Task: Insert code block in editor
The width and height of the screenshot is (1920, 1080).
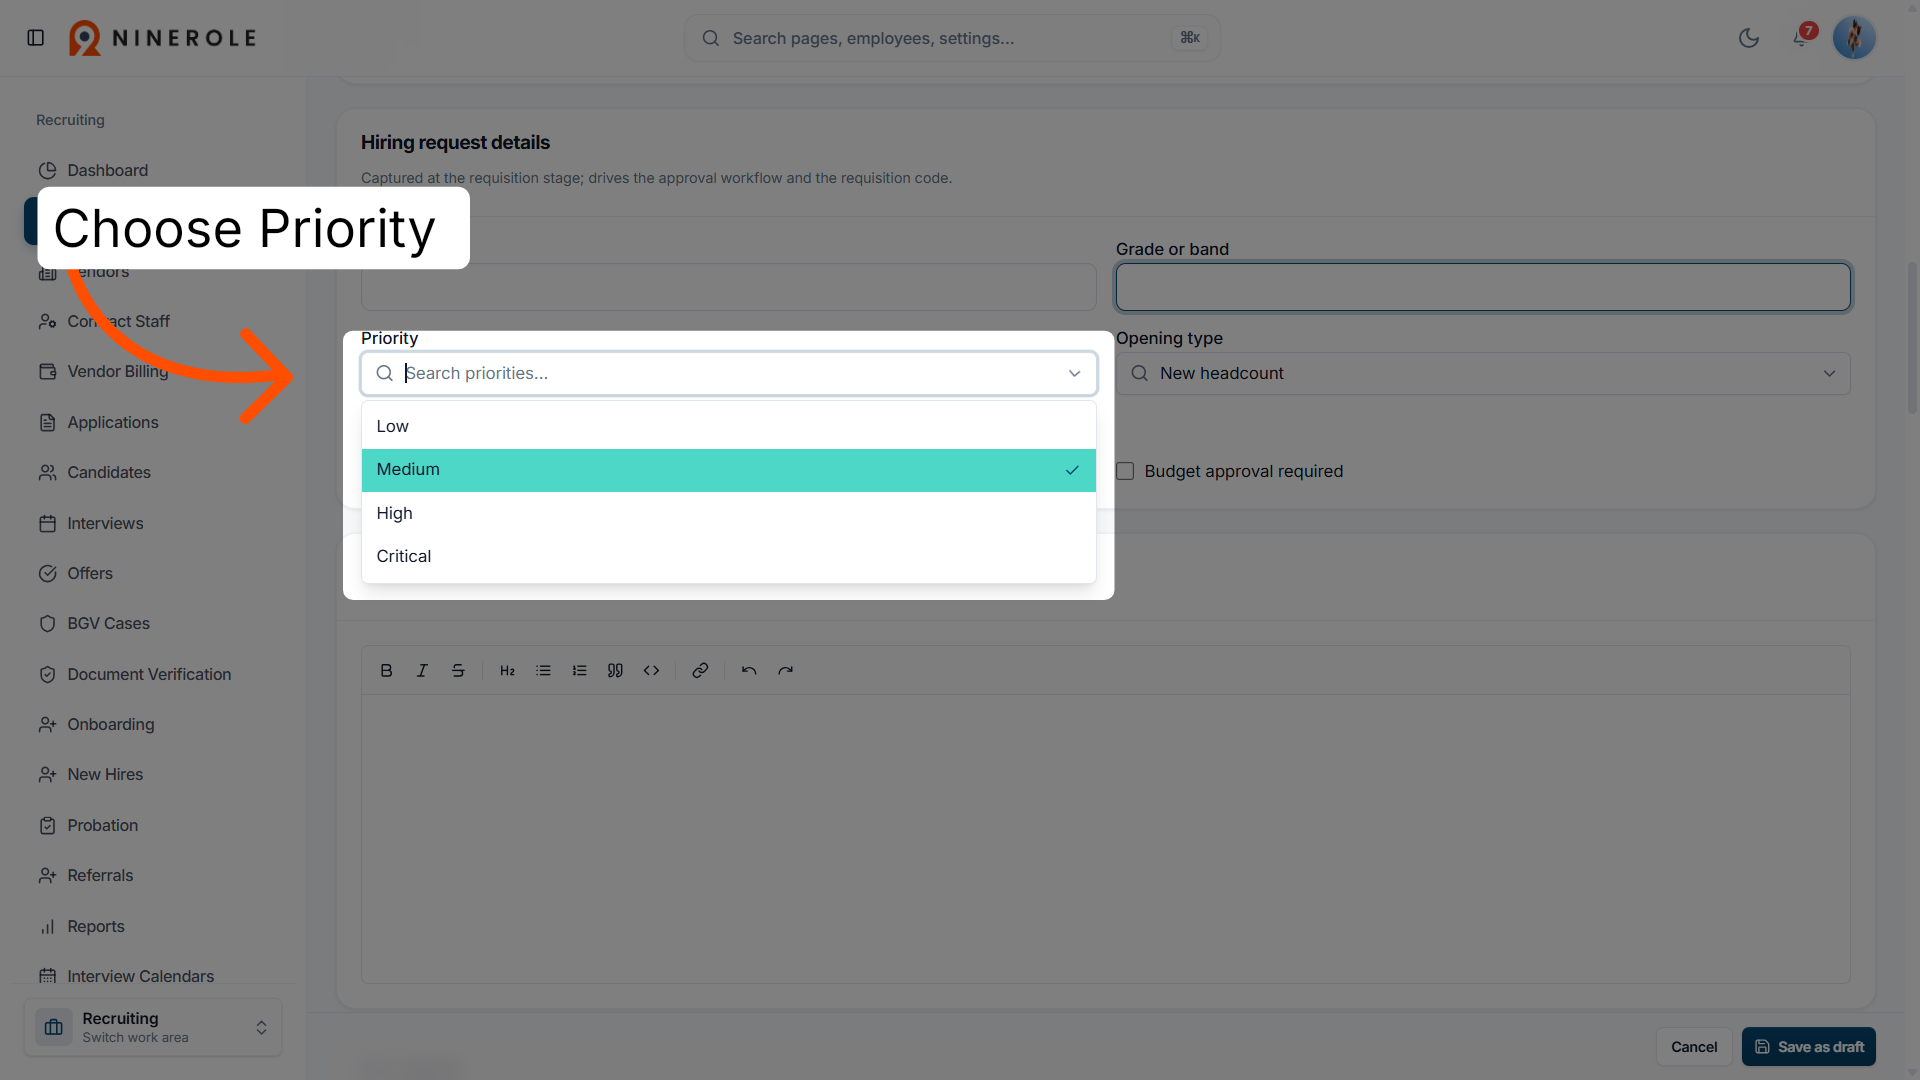Action: point(651,671)
